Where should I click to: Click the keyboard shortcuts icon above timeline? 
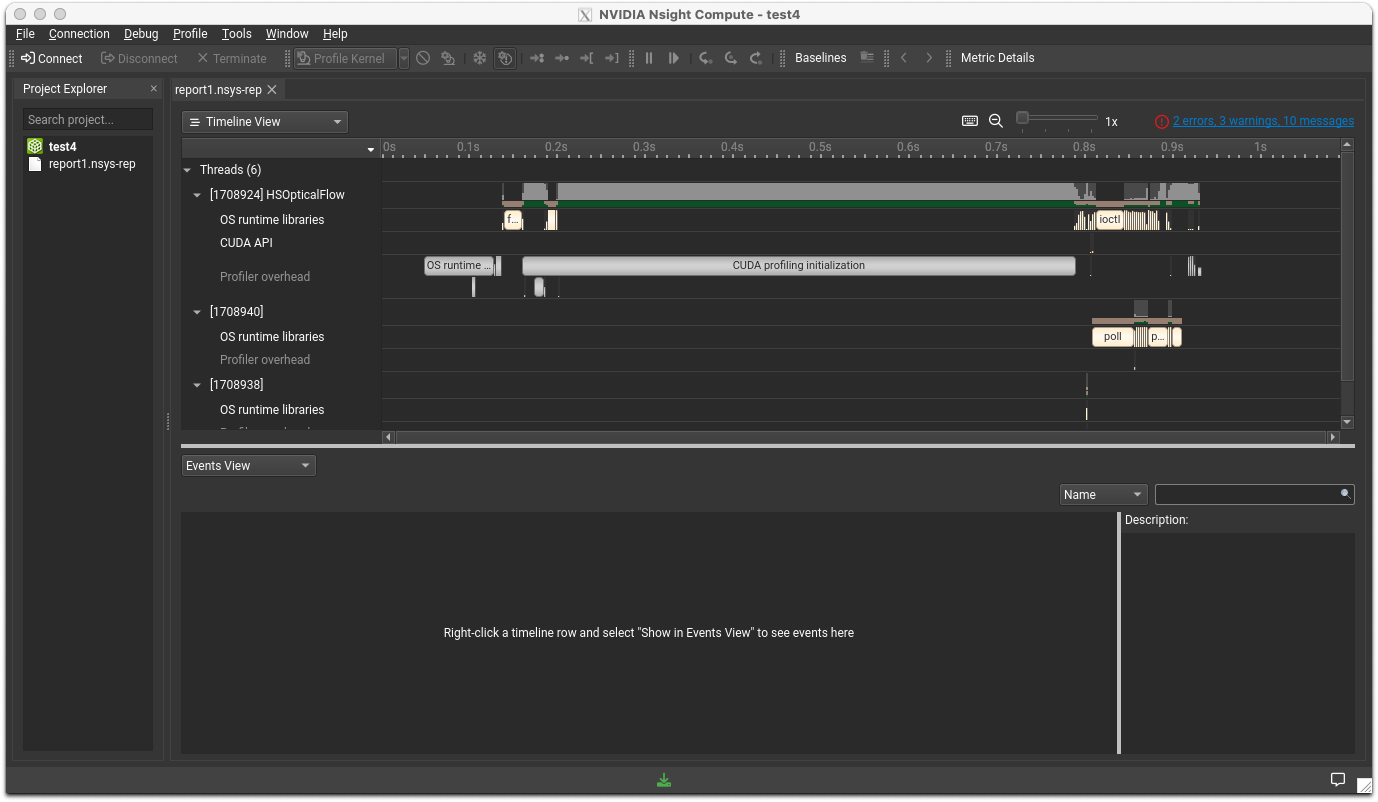pos(969,121)
